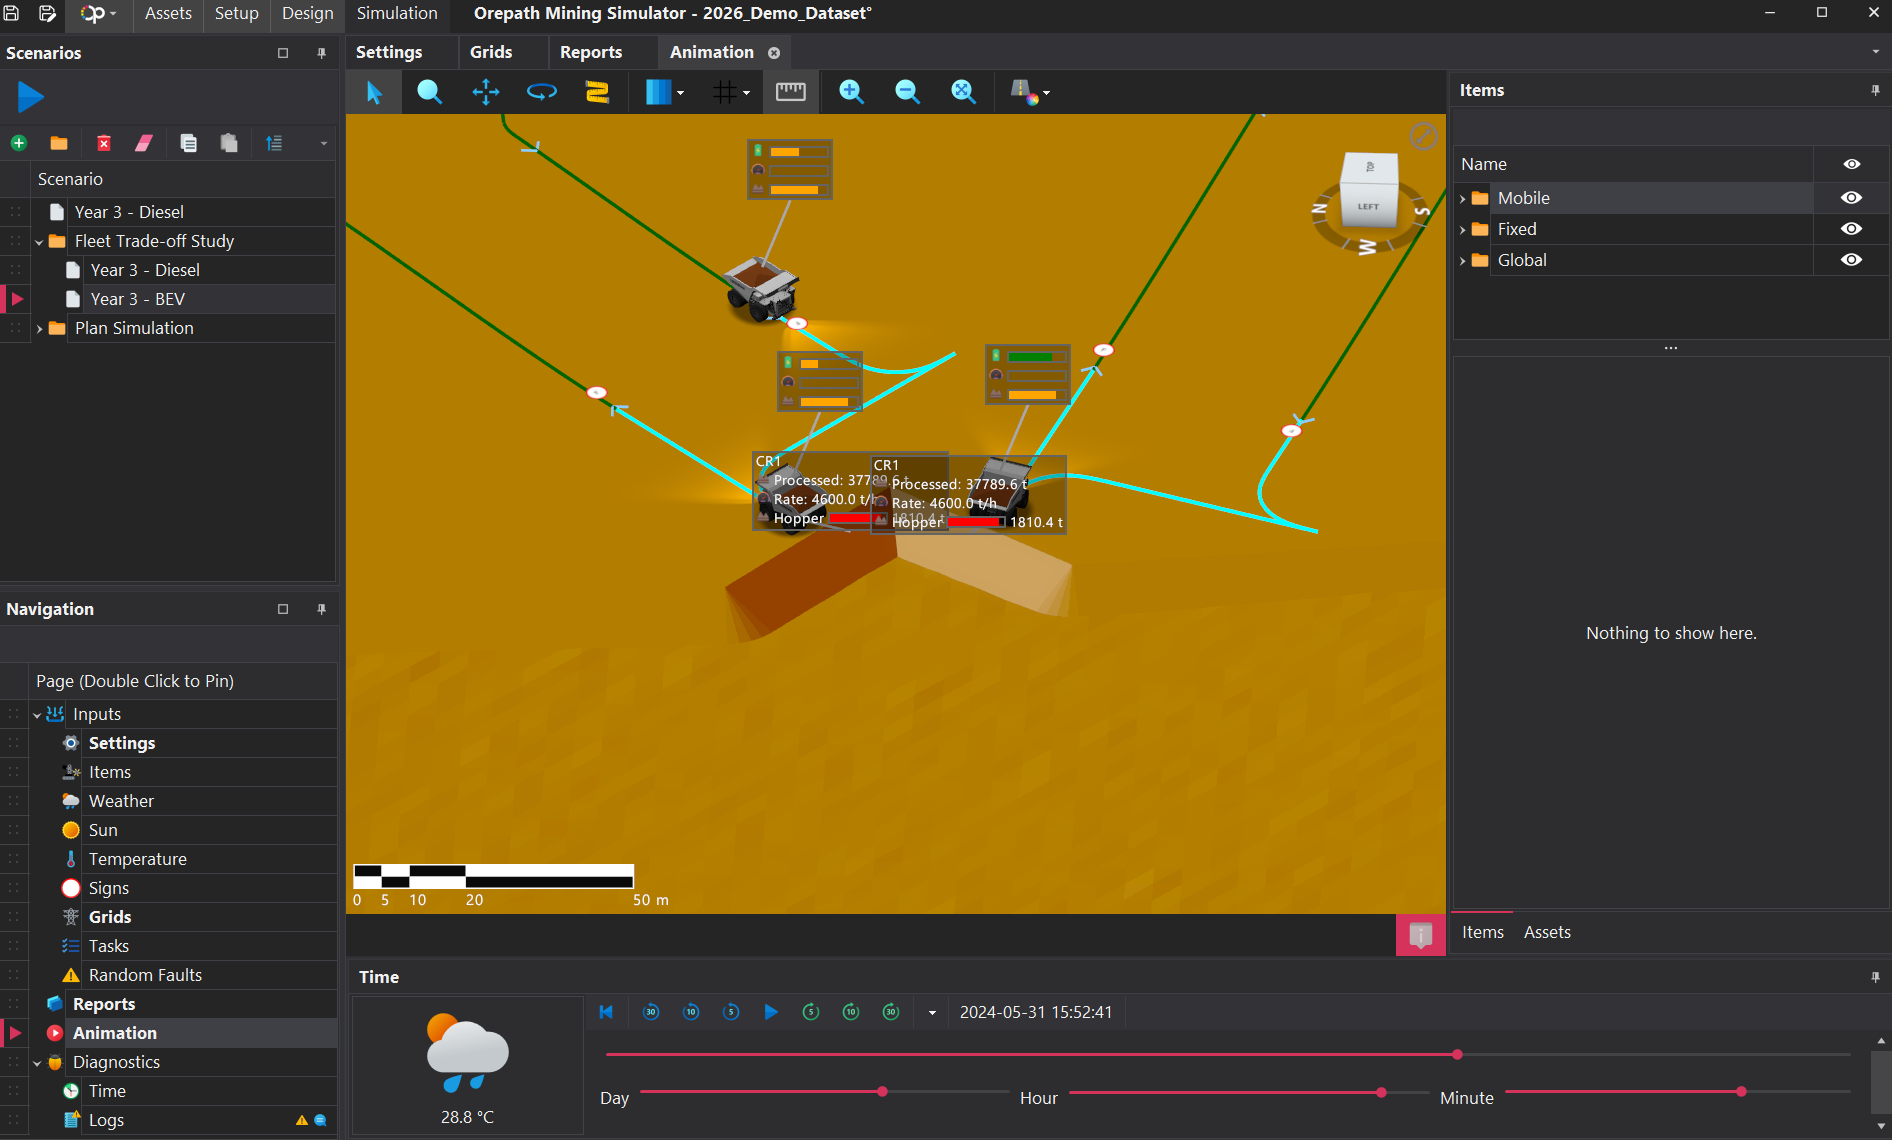
Task: Toggle visibility of Global folder
Action: tap(1851, 260)
